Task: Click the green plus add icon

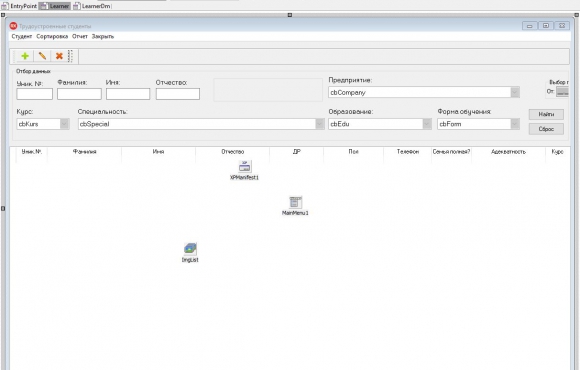Action: (x=25, y=56)
